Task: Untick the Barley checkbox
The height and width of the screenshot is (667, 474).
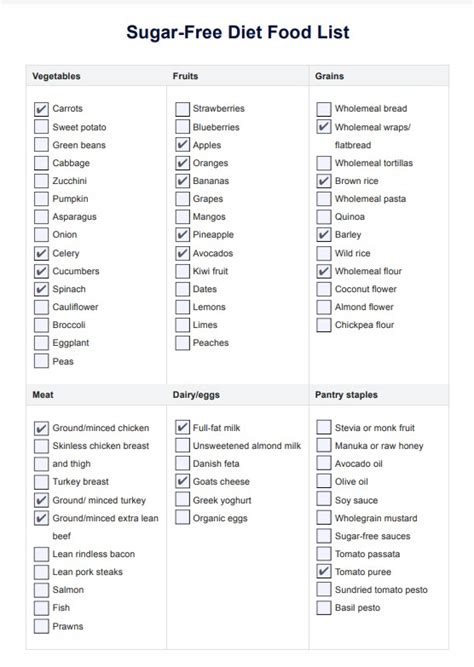Action: coord(324,234)
